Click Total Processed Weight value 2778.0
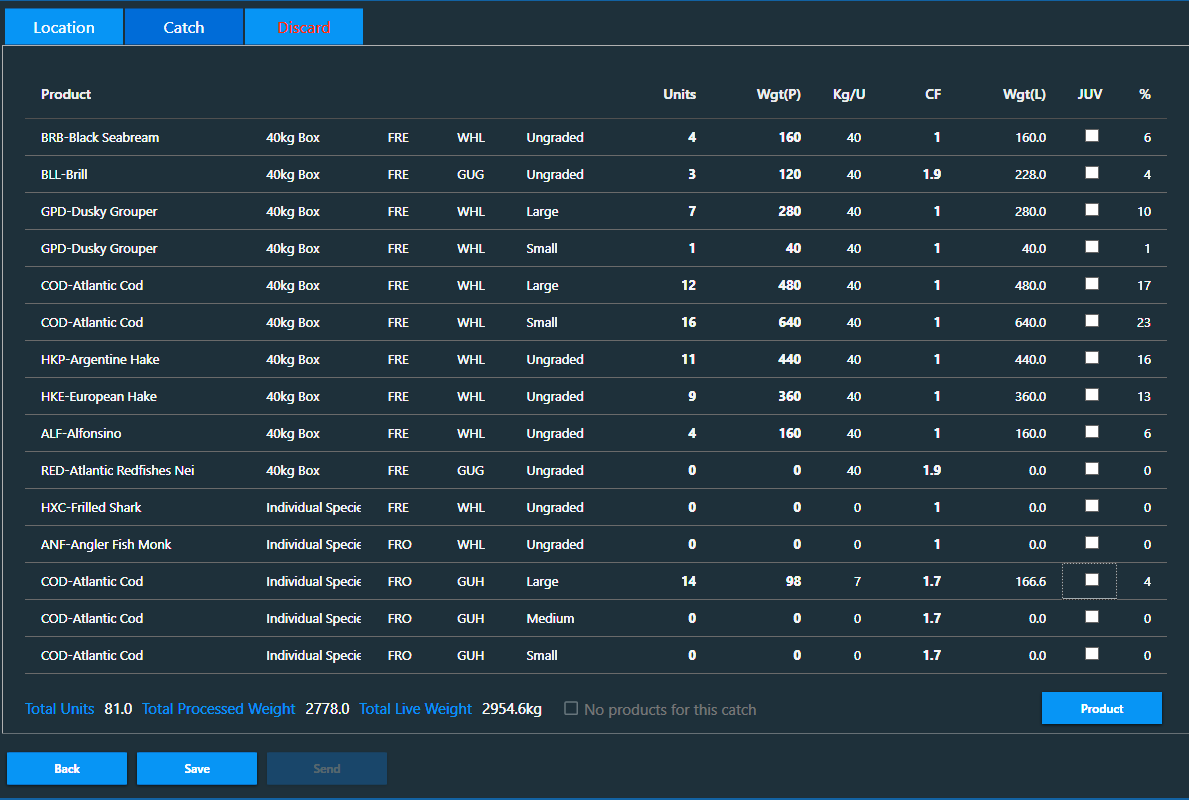Screen dimensions: 1189x800 tap(328, 709)
